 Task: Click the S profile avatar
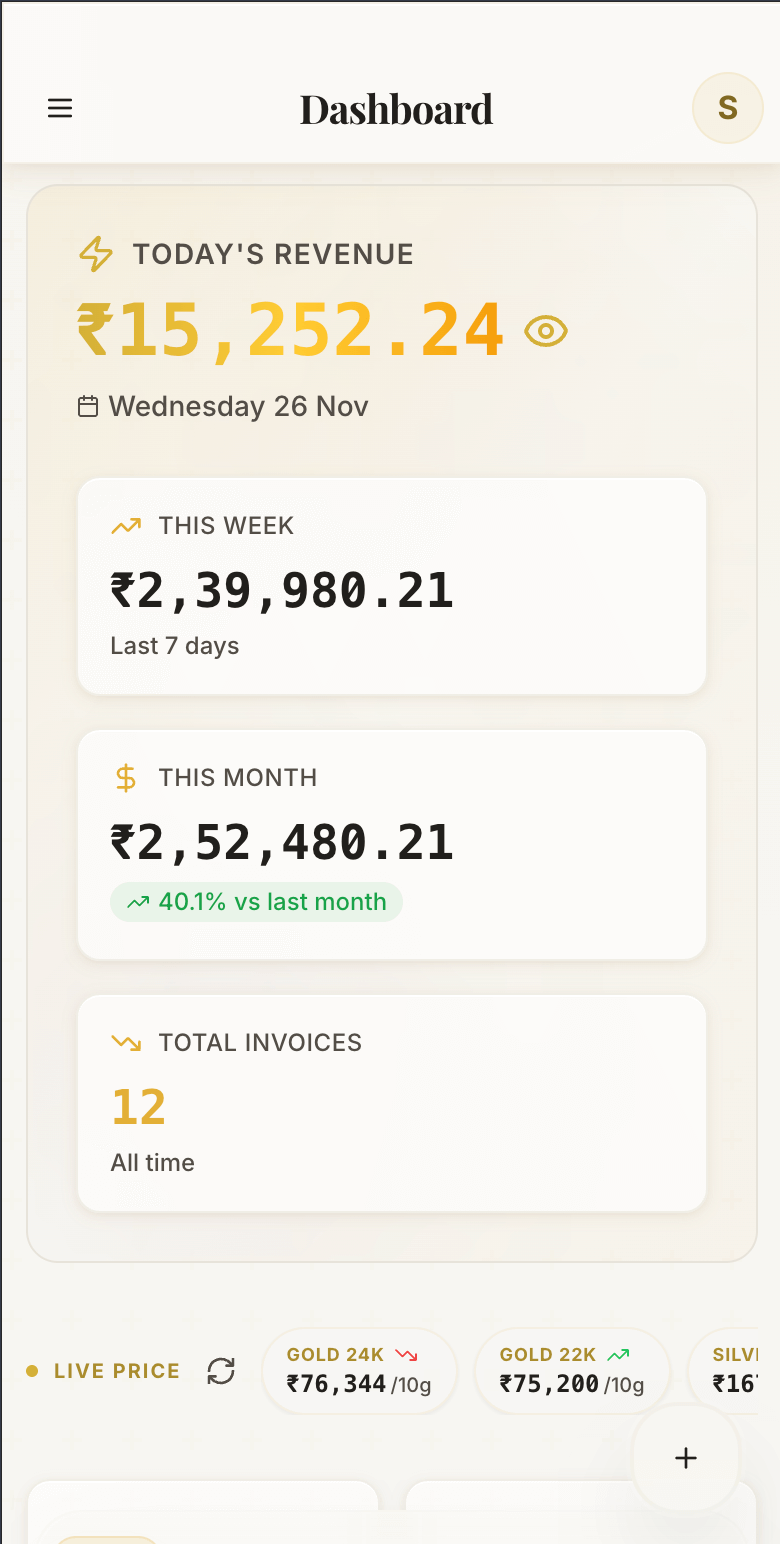click(727, 108)
